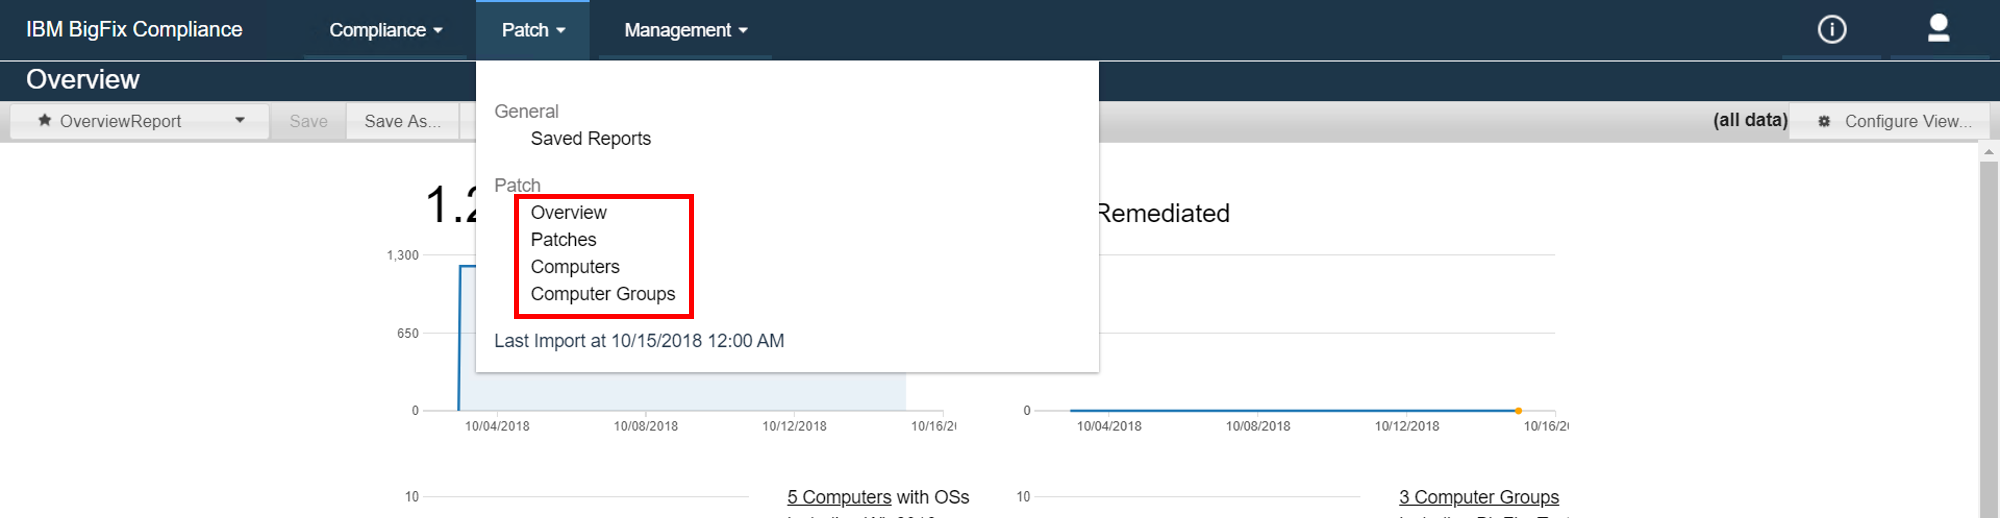
Task: Follow the 3 Computer Groups link
Action: (x=1478, y=497)
